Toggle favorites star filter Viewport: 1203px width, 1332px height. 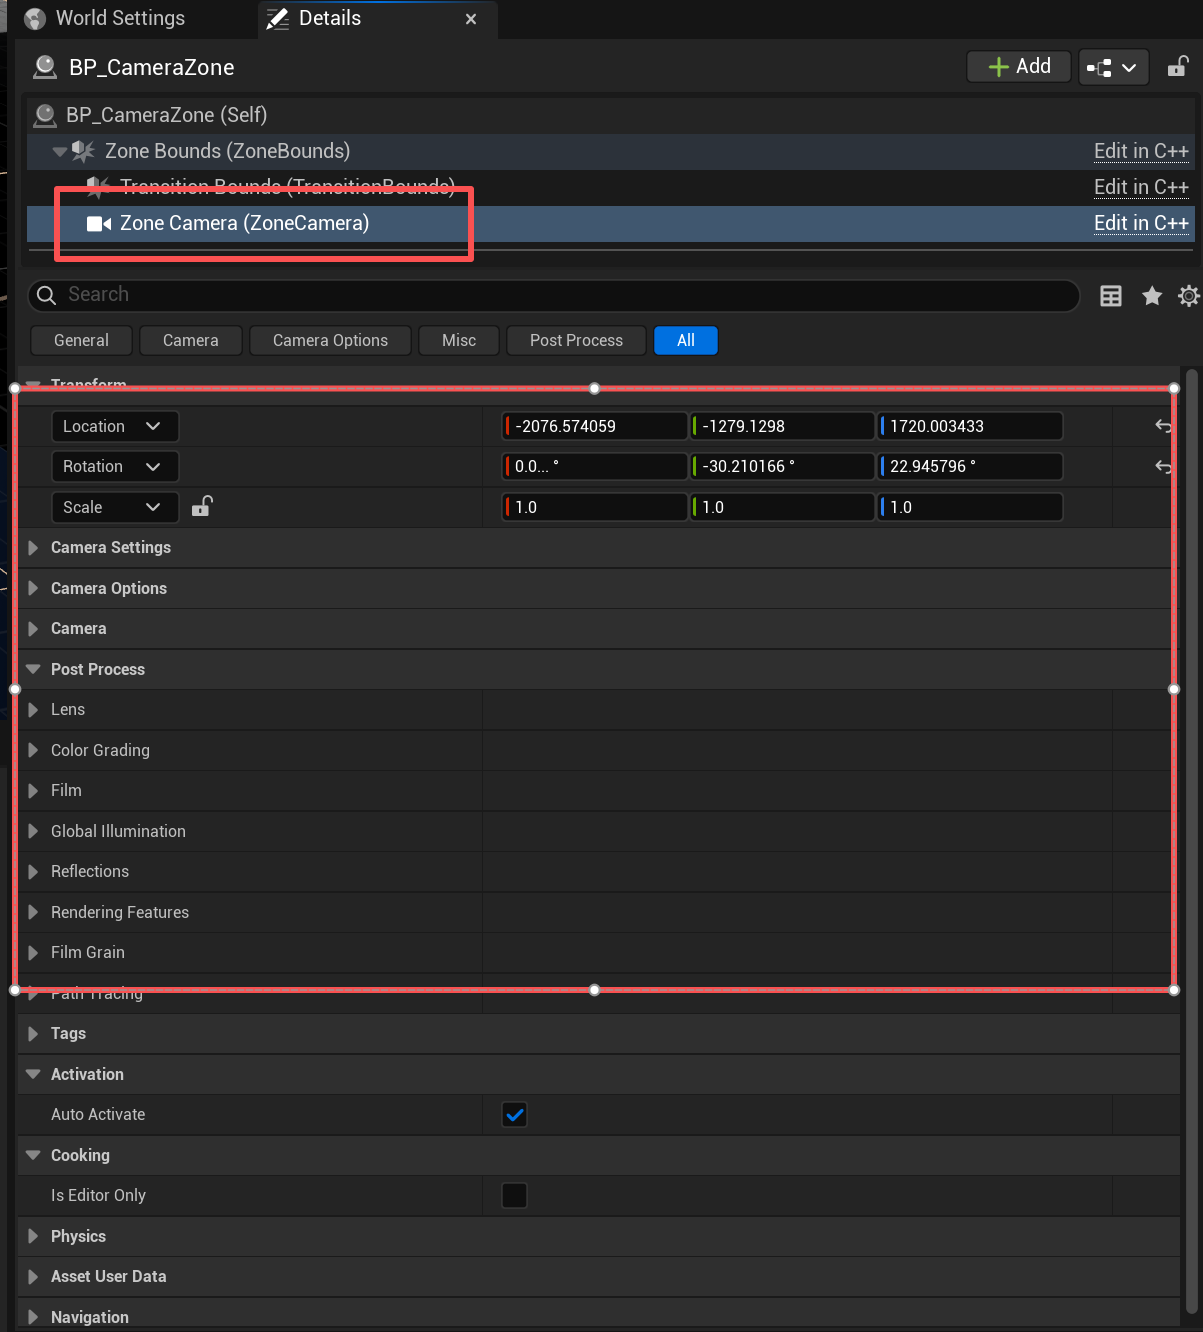point(1152,296)
